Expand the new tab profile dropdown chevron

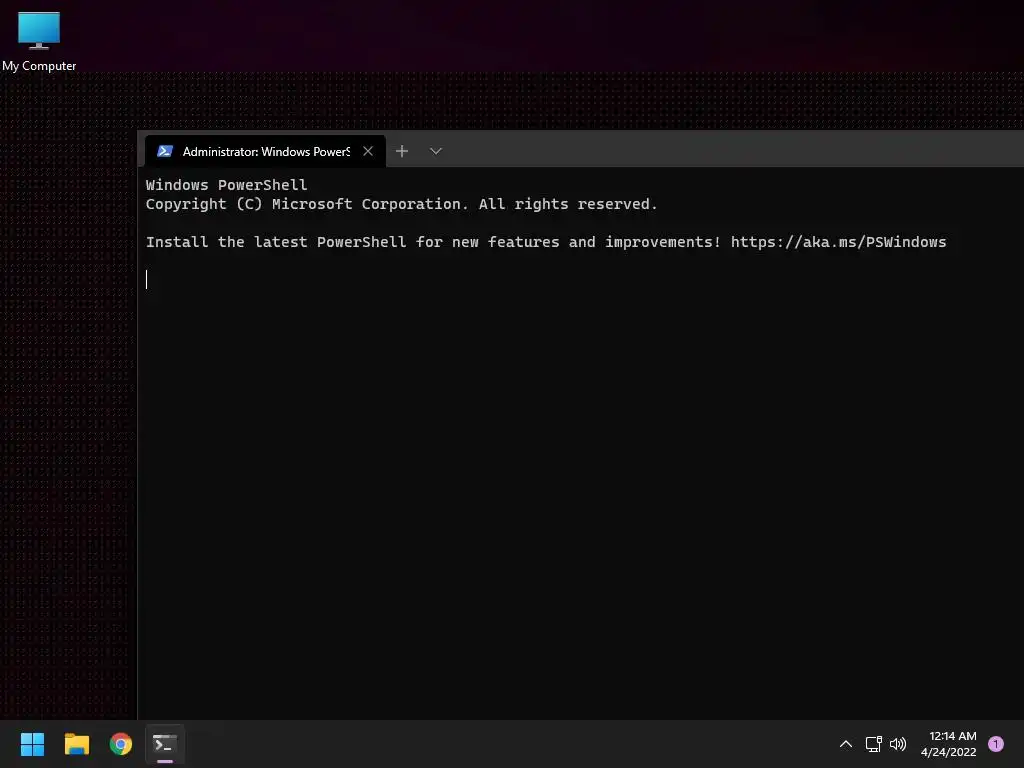(x=436, y=152)
